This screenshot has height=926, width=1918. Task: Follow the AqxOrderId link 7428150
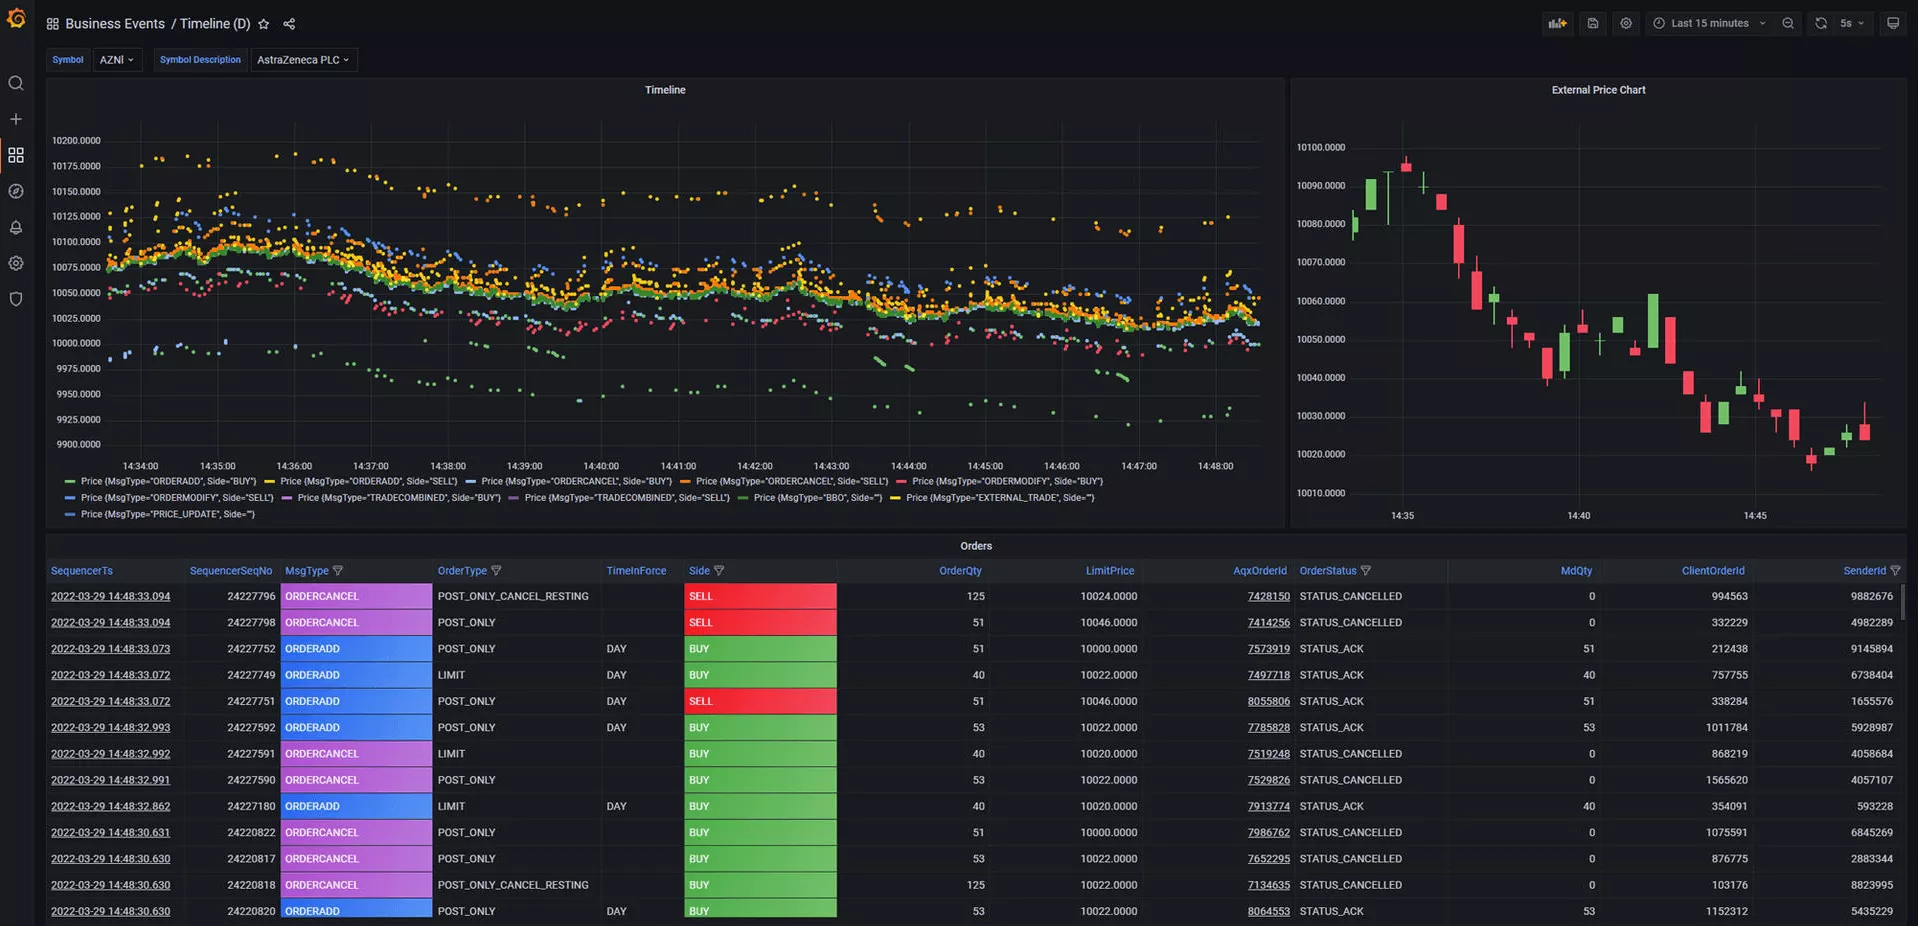pyautogui.click(x=1268, y=595)
